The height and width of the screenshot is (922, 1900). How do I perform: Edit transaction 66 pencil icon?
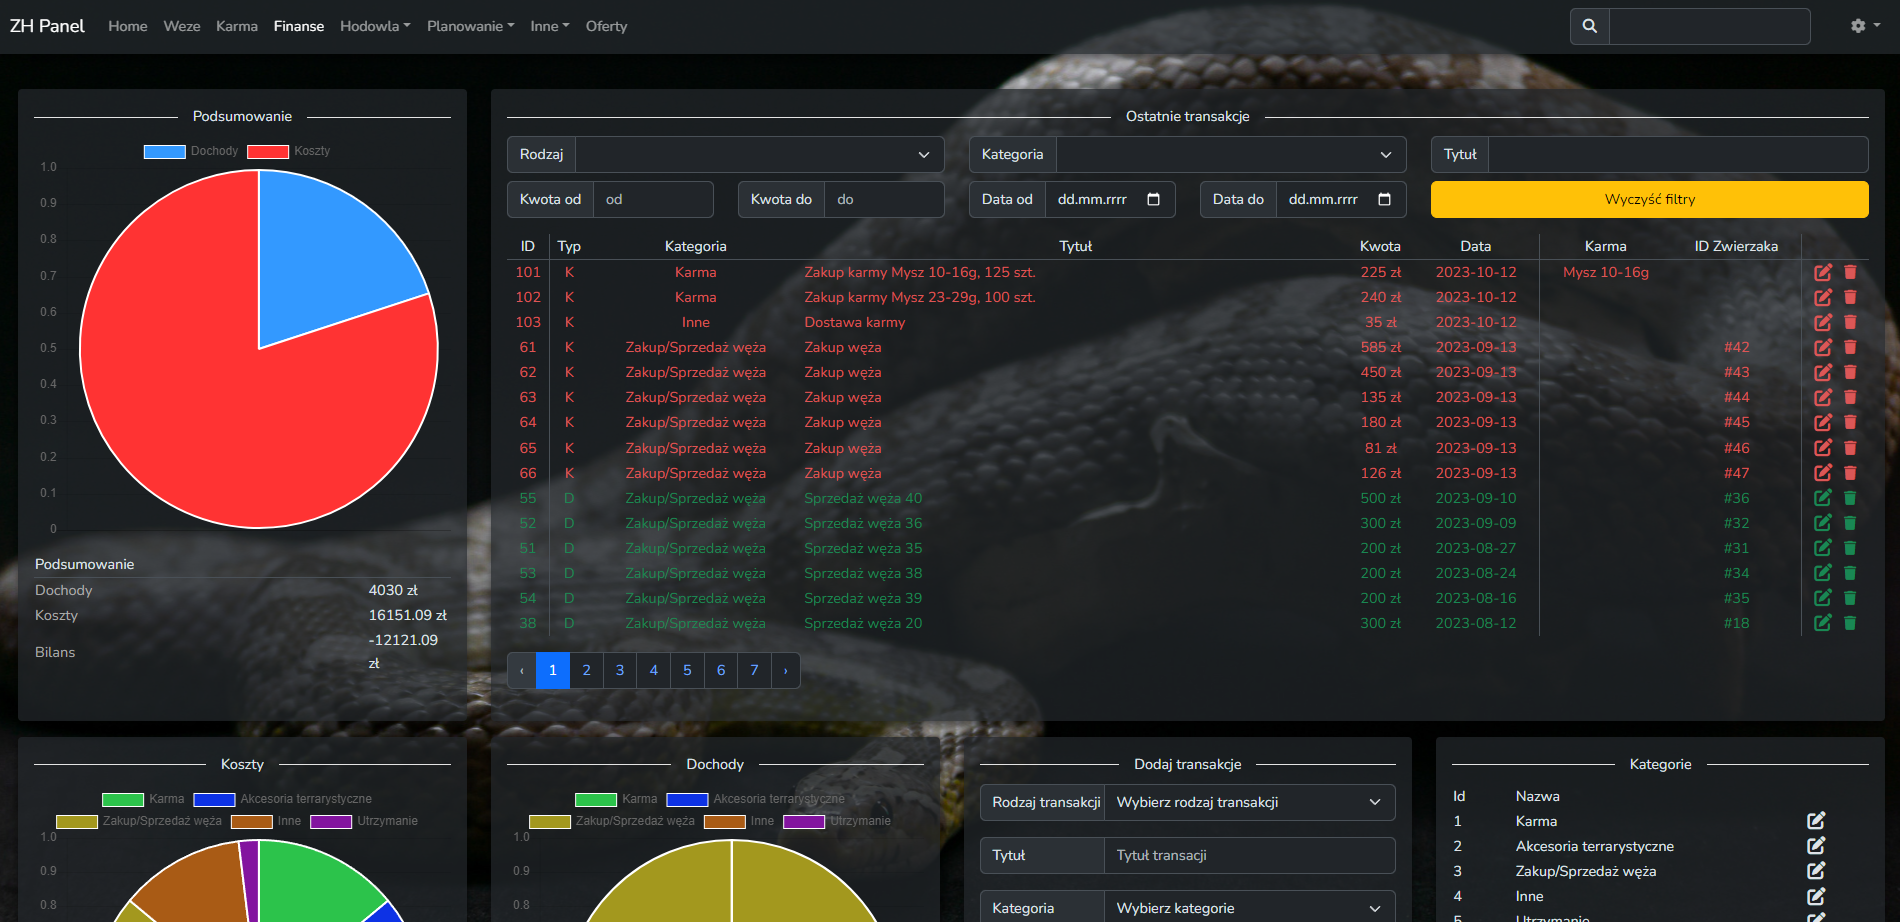(1823, 473)
